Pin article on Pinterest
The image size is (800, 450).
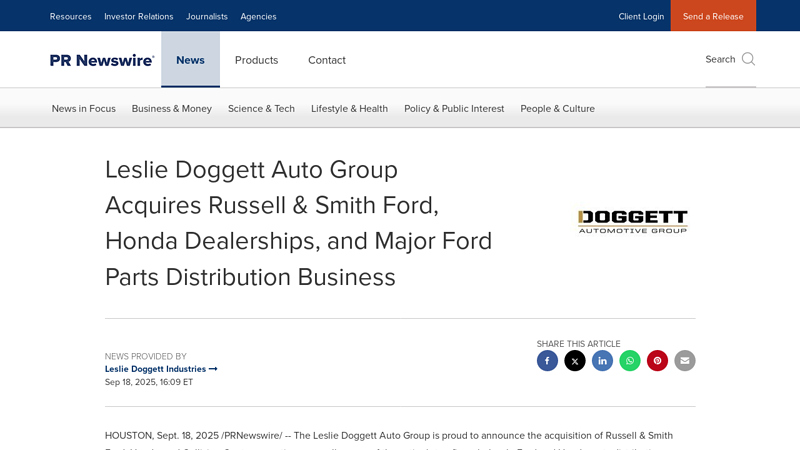(x=657, y=361)
